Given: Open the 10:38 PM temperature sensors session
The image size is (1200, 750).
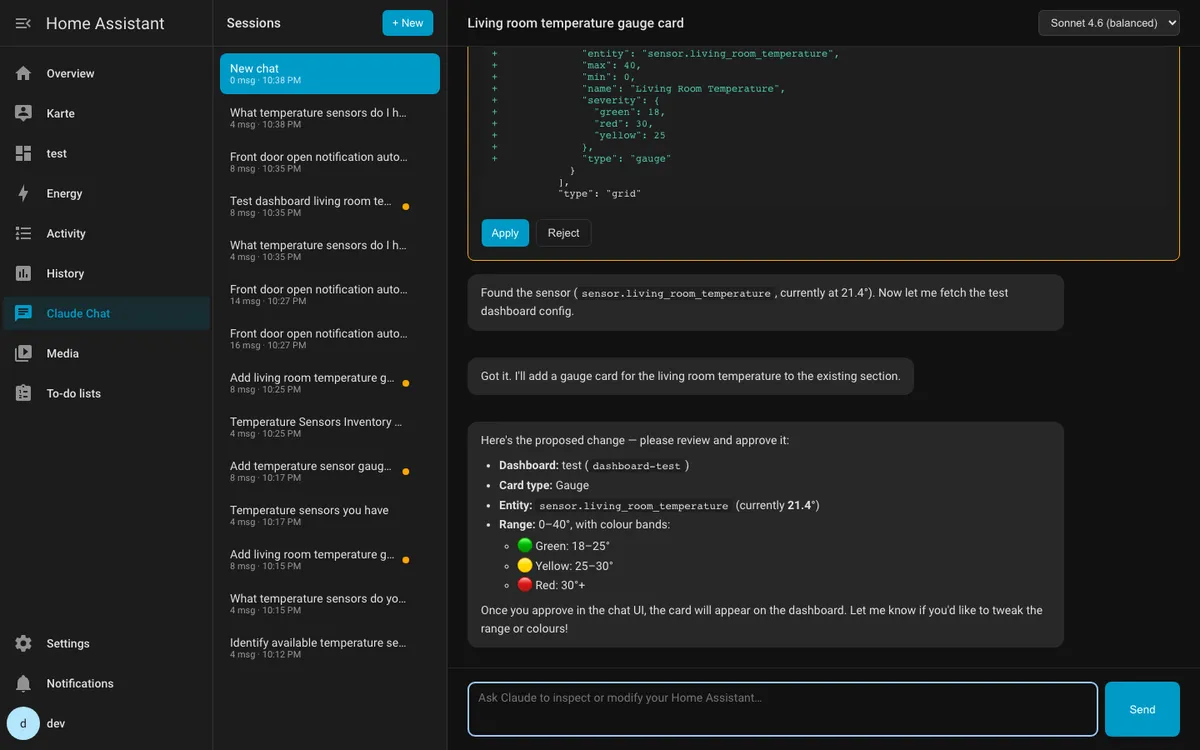Looking at the screenshot, I should tap(330, 118).
